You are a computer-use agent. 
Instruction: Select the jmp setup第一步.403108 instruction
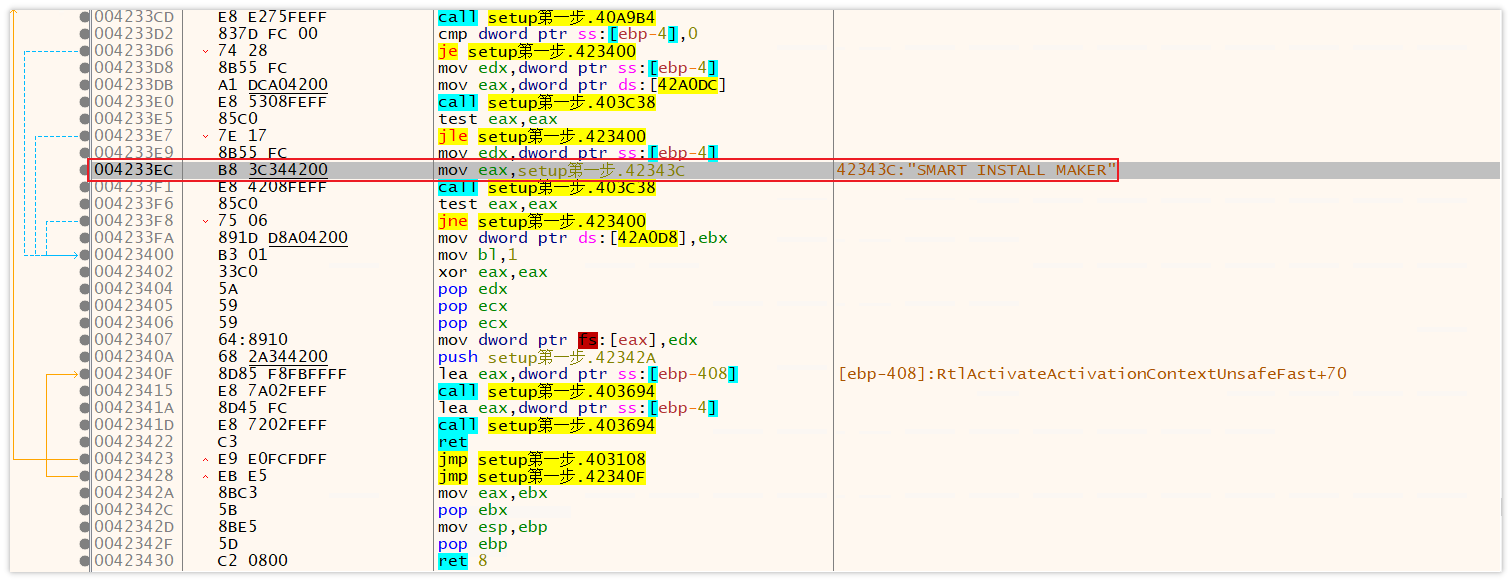[x=541, y=459]
